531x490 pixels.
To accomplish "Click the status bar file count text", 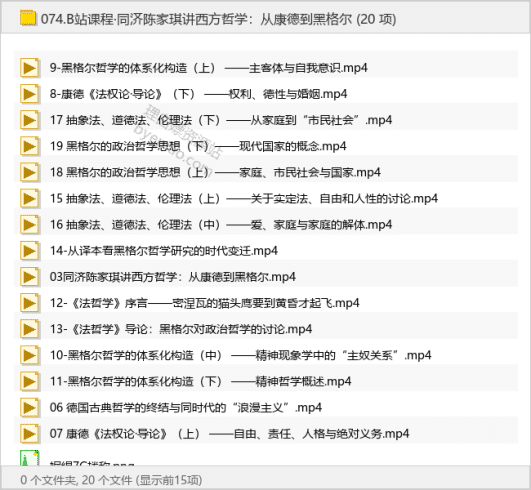I will 111,480.
